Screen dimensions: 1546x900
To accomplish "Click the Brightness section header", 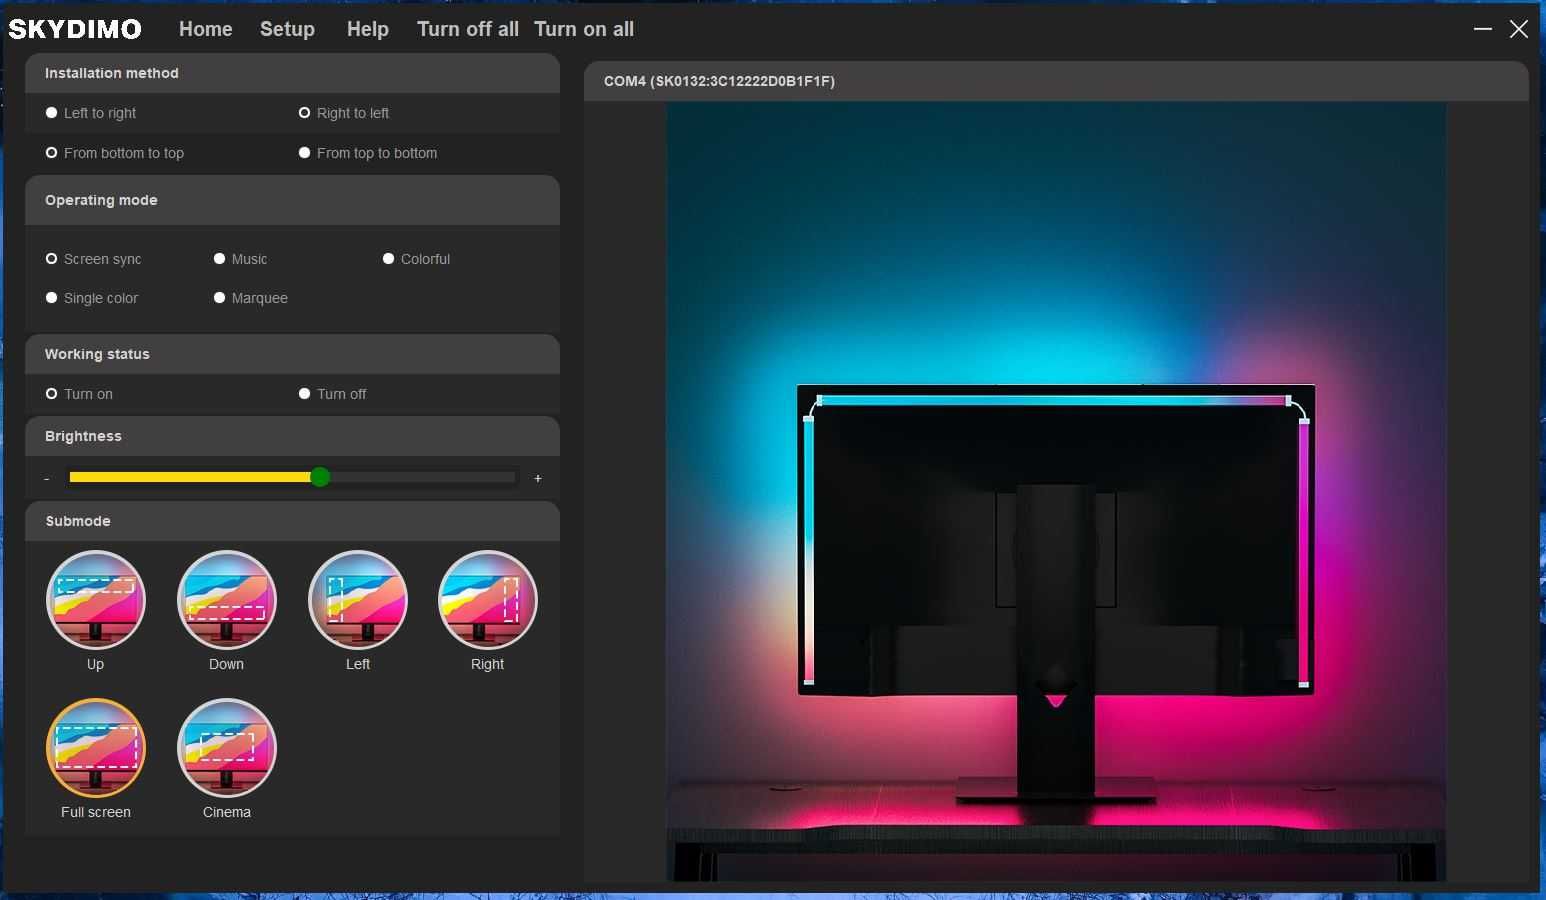I will [x=292, y=436].
